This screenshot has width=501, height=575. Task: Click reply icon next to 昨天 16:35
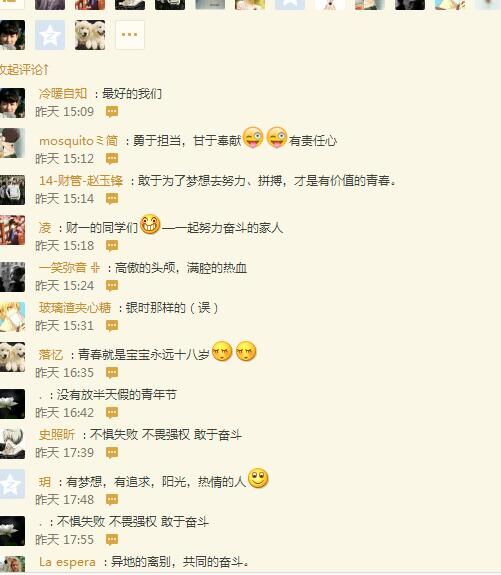112,373
